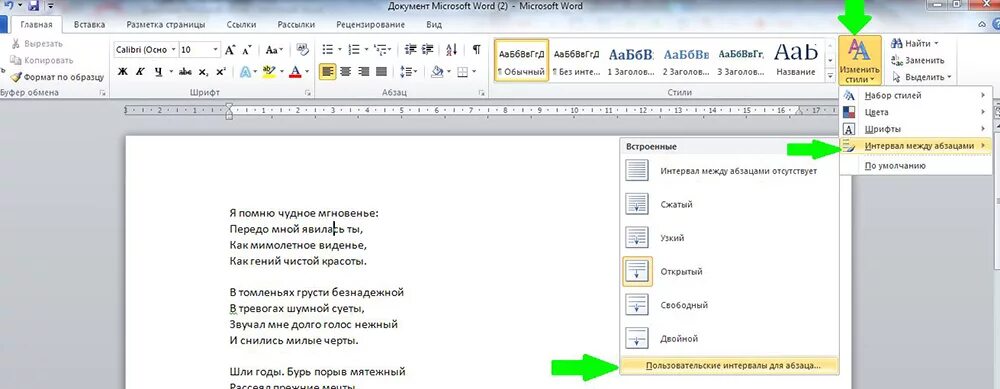1000x389 pixels.
Task: Choose По умолчанию menu item
Action: click(916, 166)
